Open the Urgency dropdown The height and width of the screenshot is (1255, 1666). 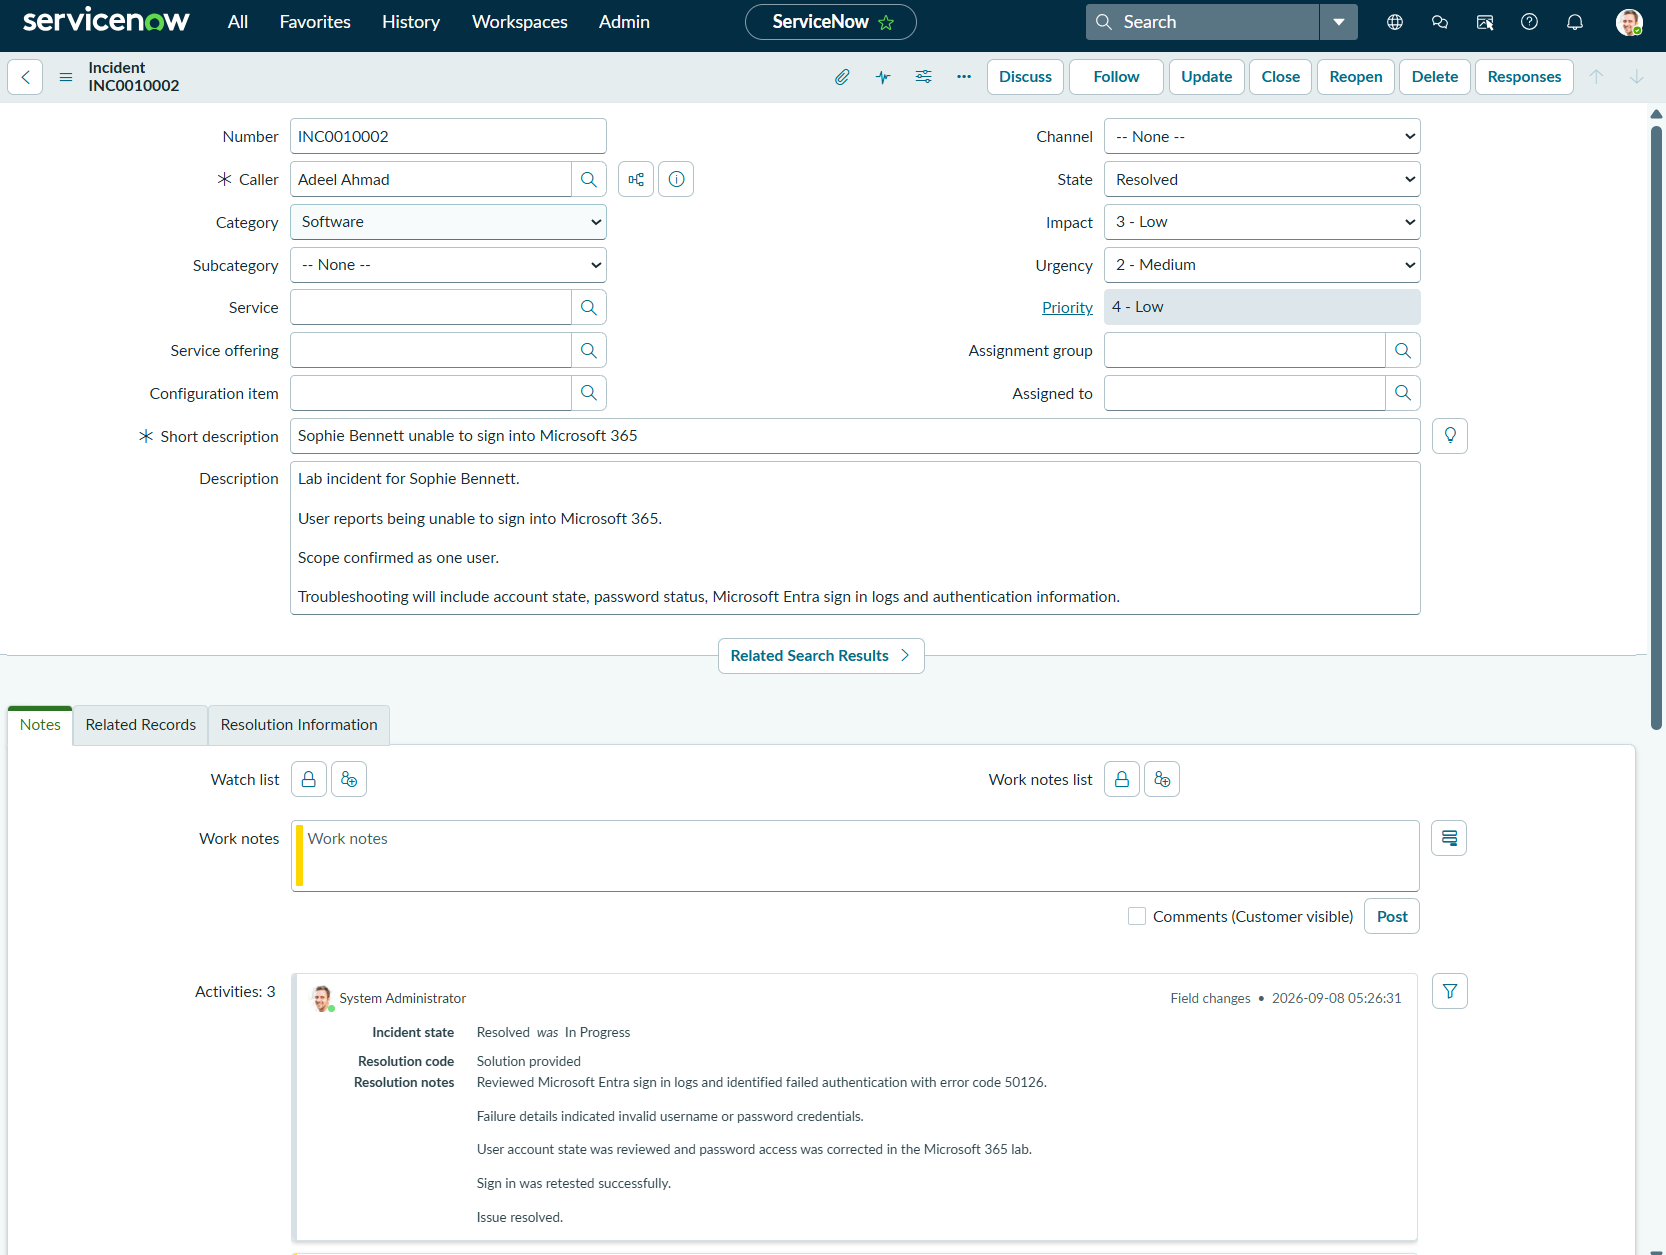[x=1262, y=265]
